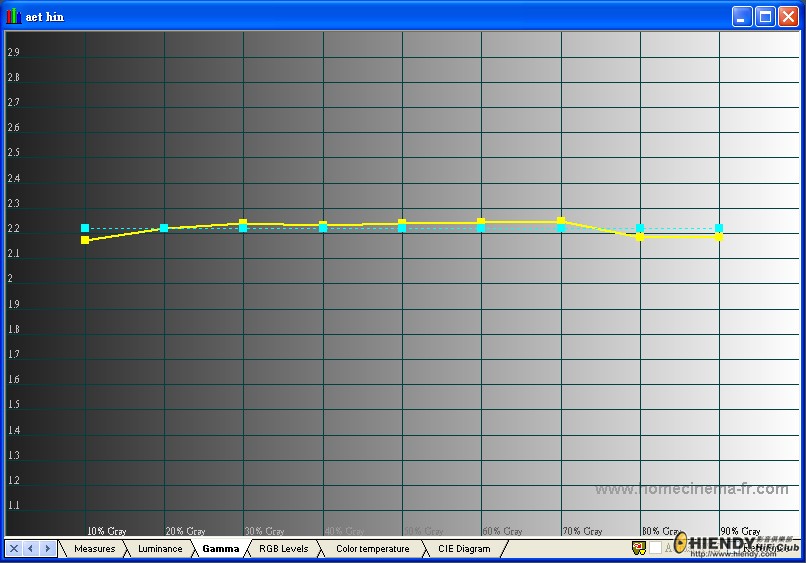Close the aet hin window

tap(788, 17)
